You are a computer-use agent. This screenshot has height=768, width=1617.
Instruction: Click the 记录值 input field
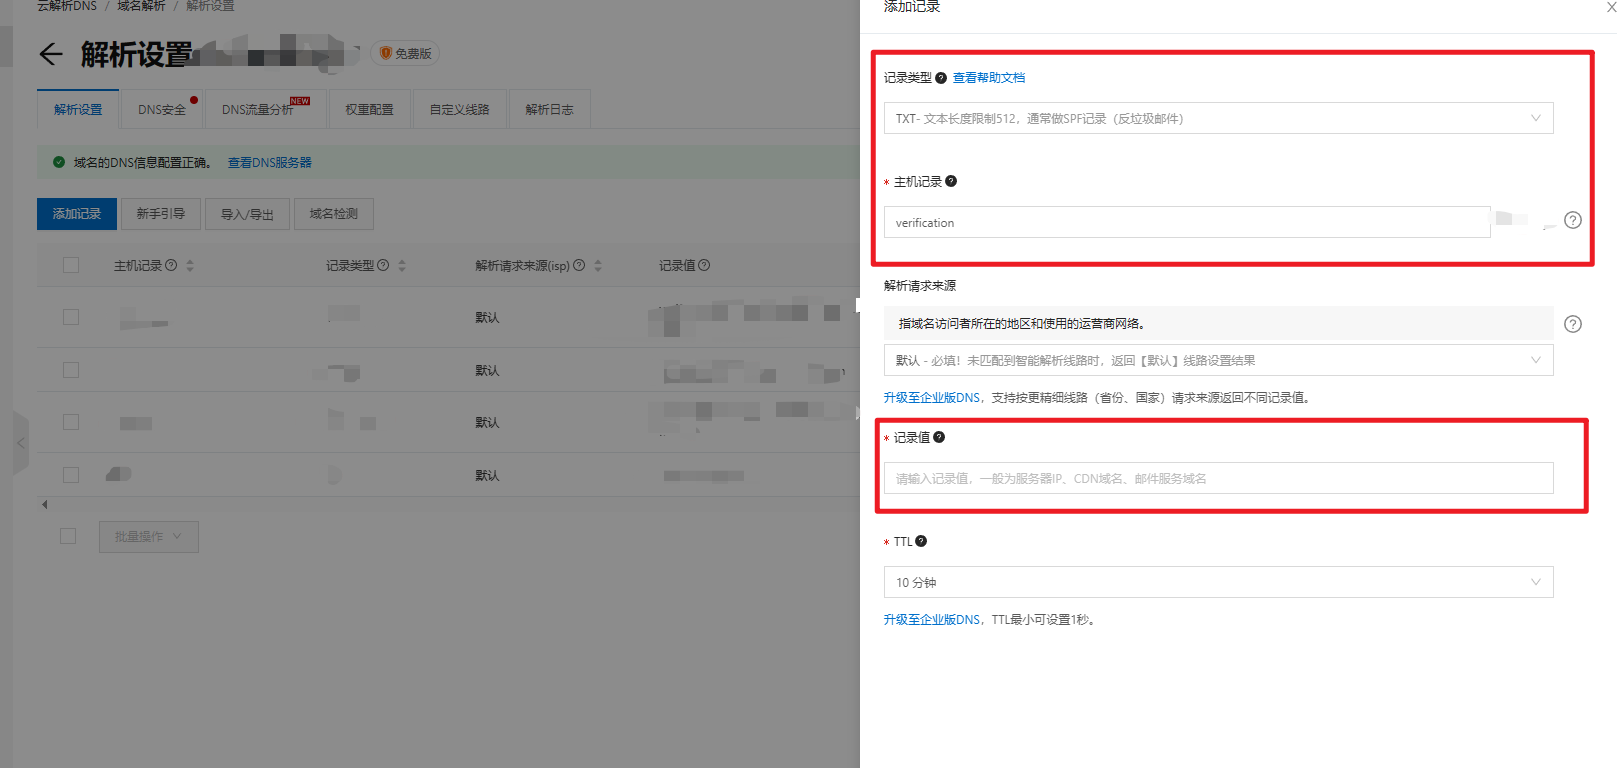tap(1218, 478)
